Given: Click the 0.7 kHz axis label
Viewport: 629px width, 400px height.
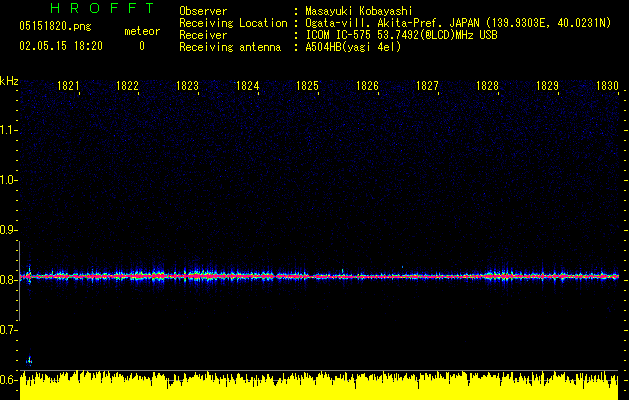Looking at the screenshot, I should point(7,330).
